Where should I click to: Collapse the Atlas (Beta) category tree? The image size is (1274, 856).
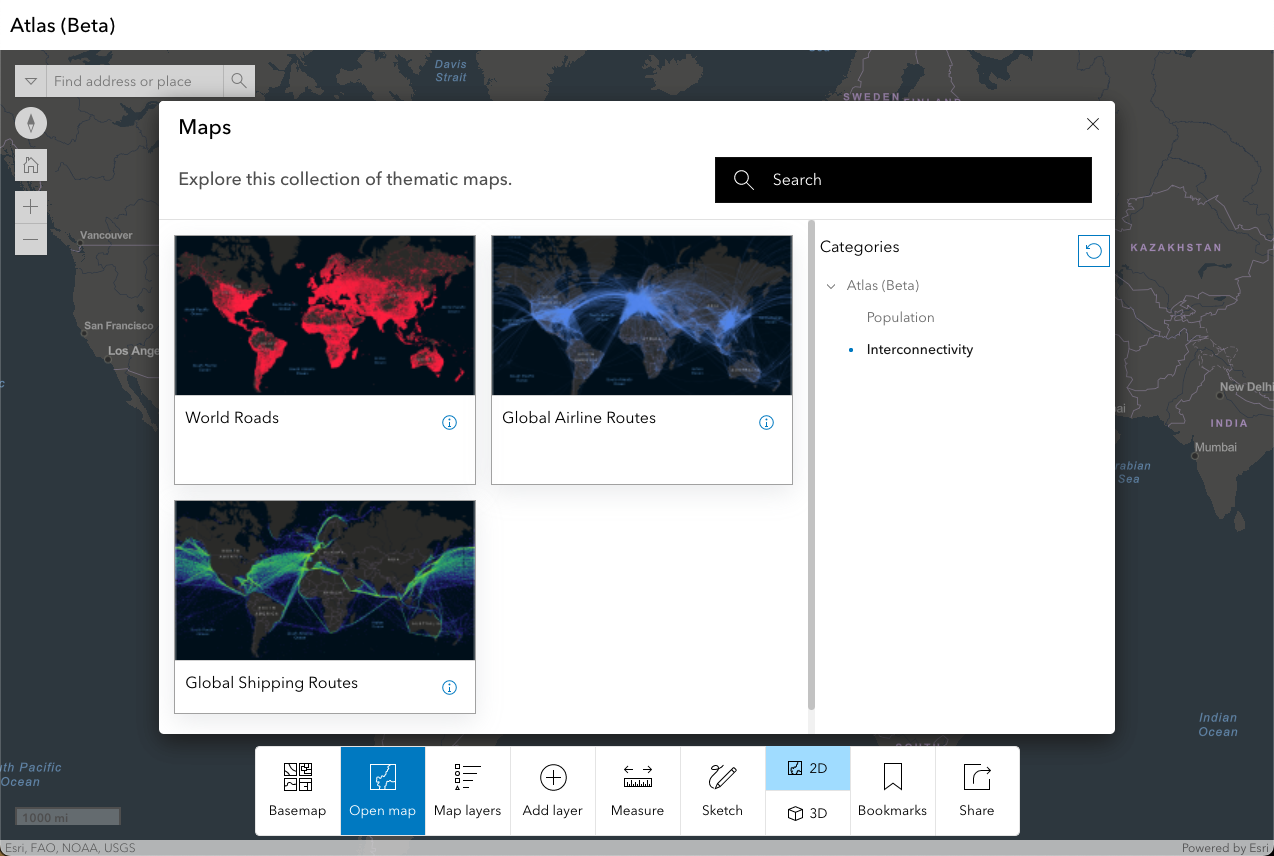[x=831, y=285]
